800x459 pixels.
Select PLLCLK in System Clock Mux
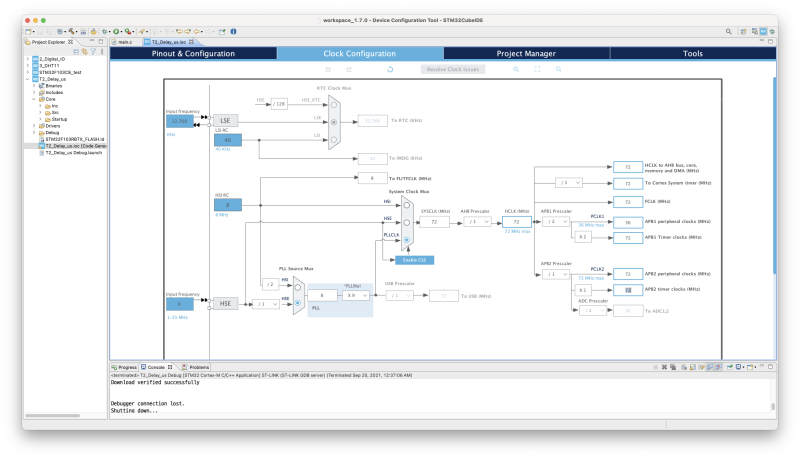point(407,240)
